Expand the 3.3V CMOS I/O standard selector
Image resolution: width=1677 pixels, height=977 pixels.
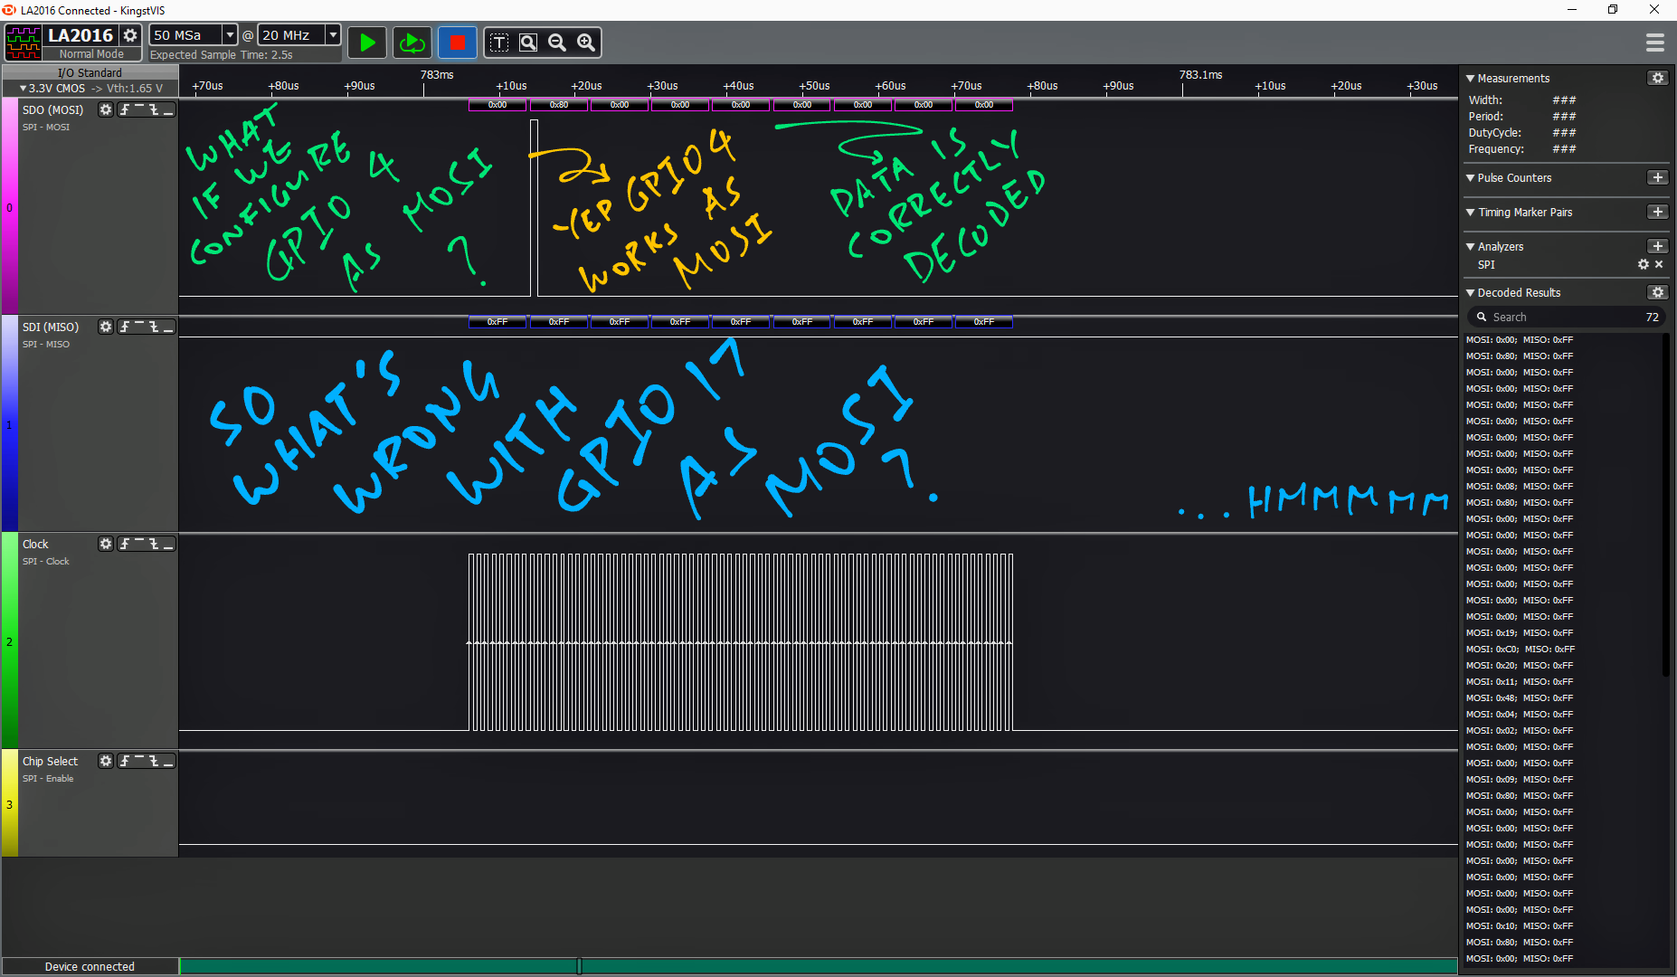point(23,89)
